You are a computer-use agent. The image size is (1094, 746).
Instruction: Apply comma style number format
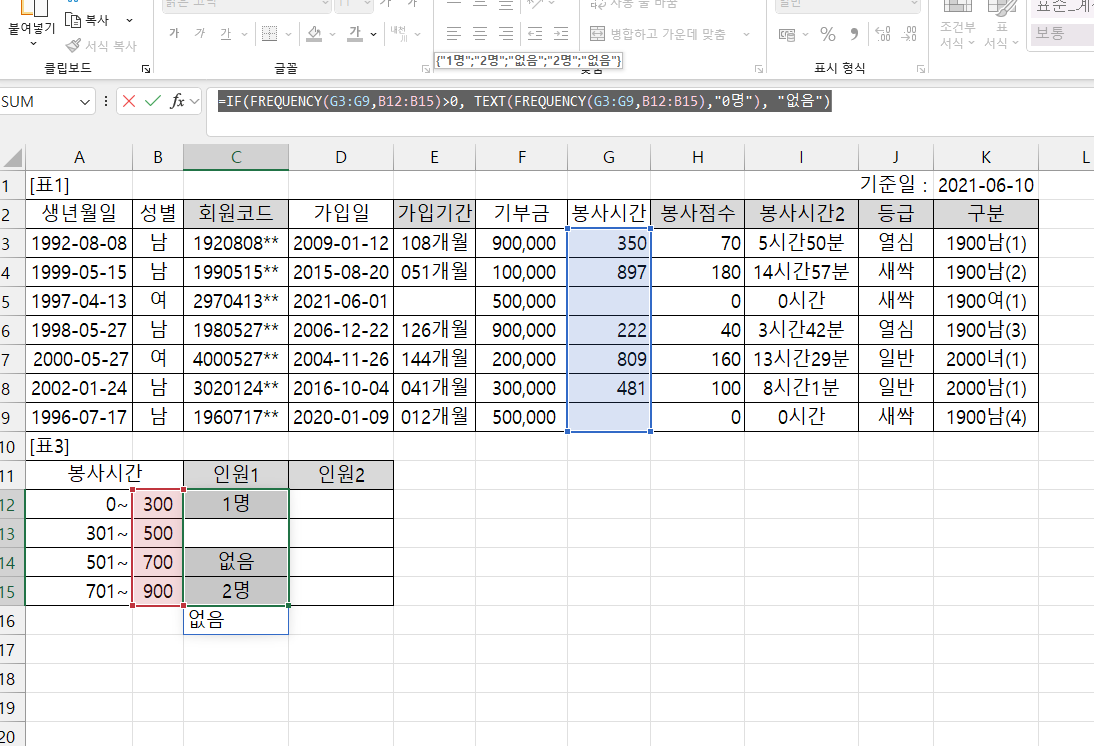pos(855,34)
